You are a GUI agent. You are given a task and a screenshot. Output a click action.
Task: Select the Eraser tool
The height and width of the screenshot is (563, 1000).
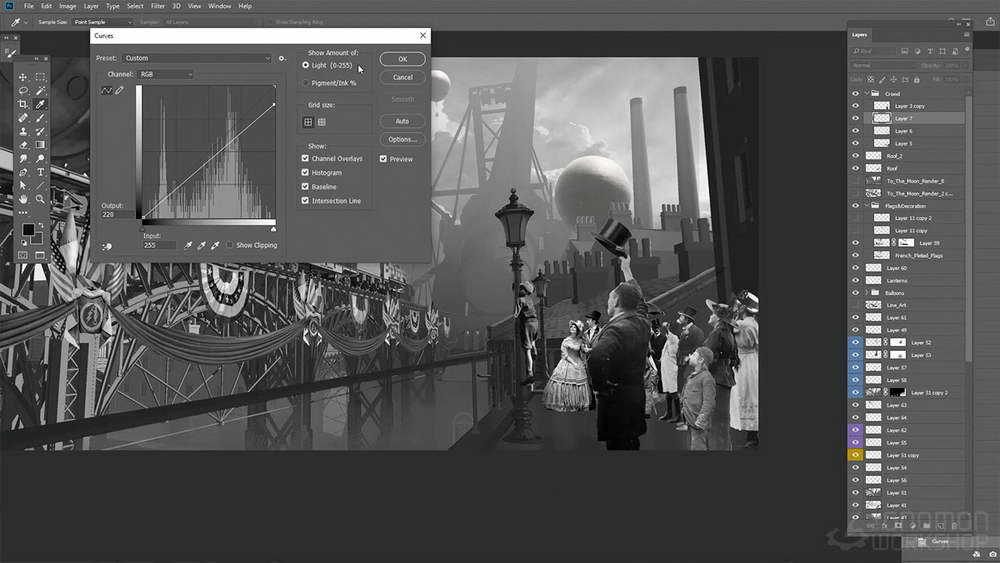tap(23, 145)
